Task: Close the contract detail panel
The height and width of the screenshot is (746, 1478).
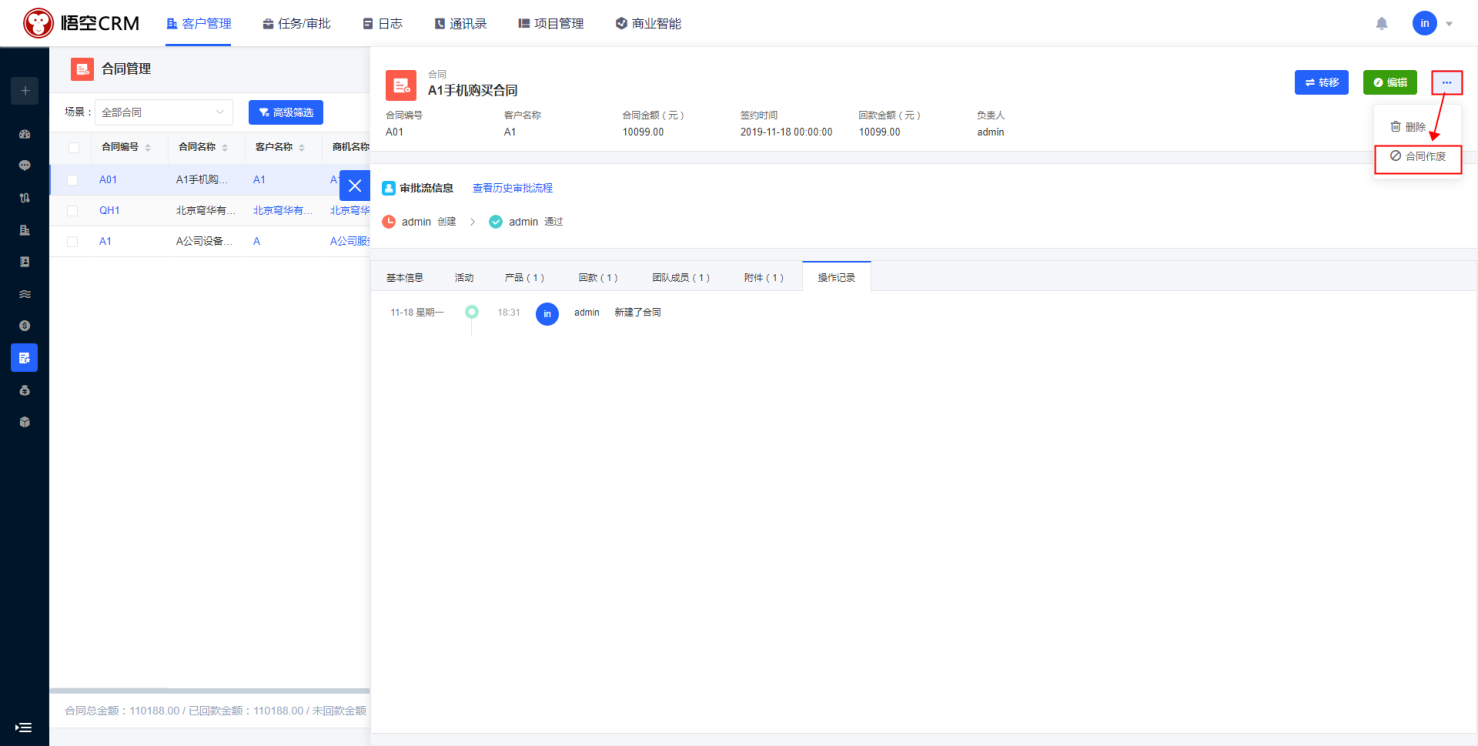Action: coord(355,185)
